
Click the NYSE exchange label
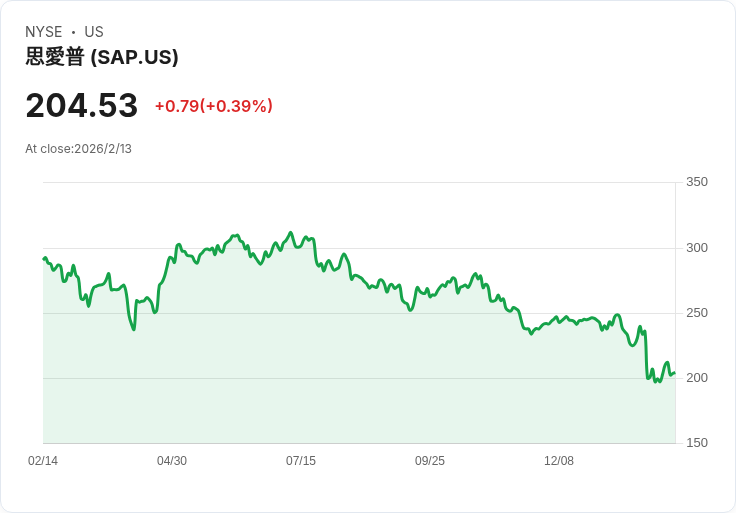44,32
